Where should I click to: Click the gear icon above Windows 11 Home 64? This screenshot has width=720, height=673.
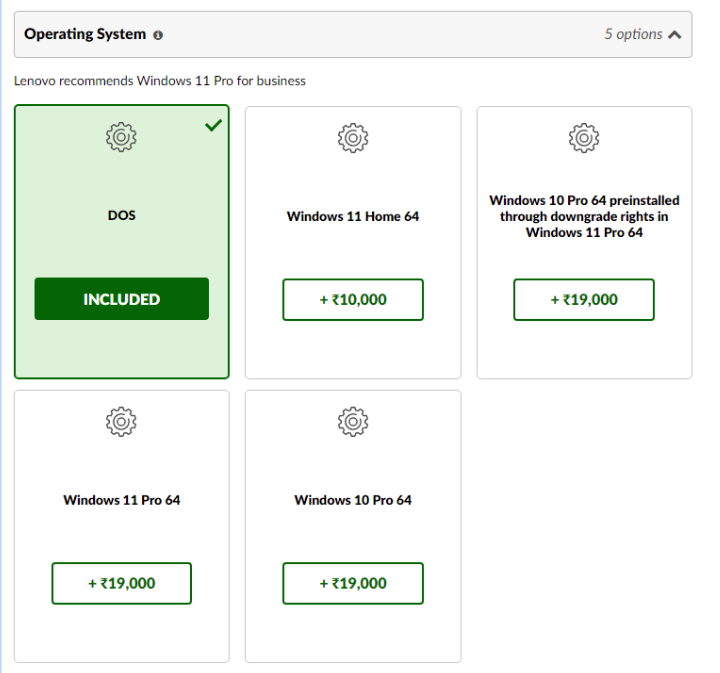click(x=352, y=137)
